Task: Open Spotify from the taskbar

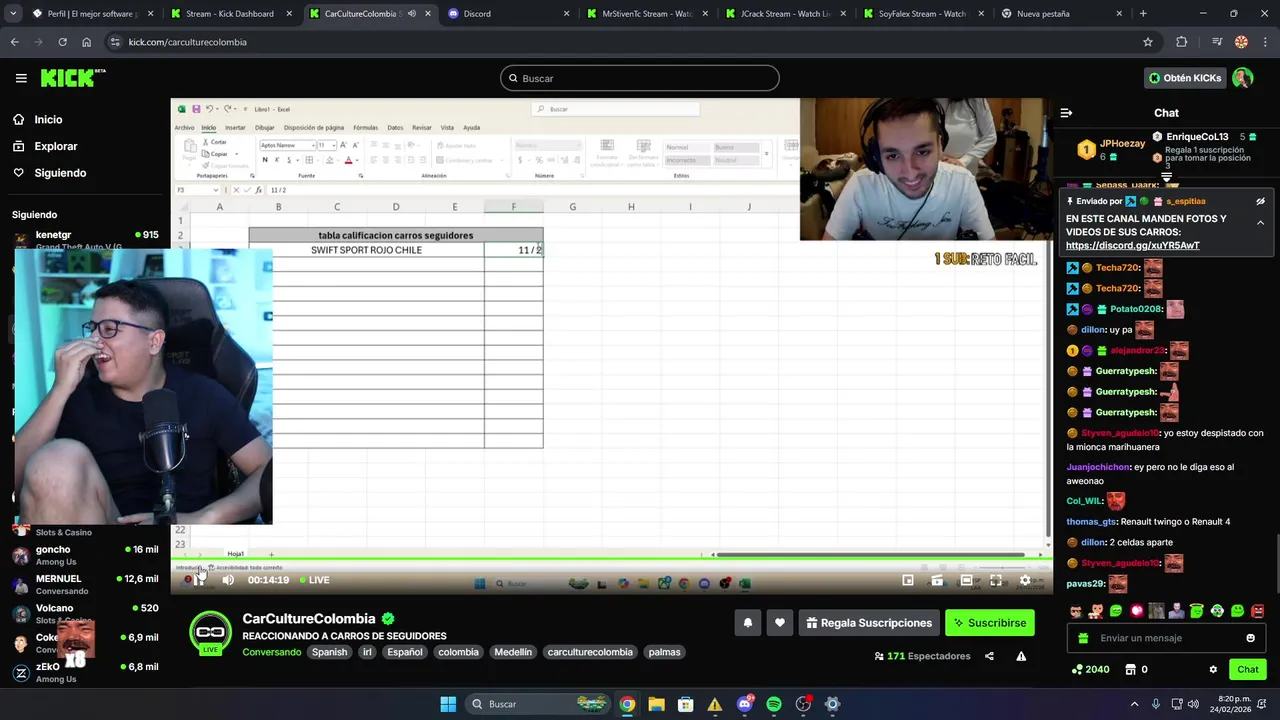Action: coord(774,704)
